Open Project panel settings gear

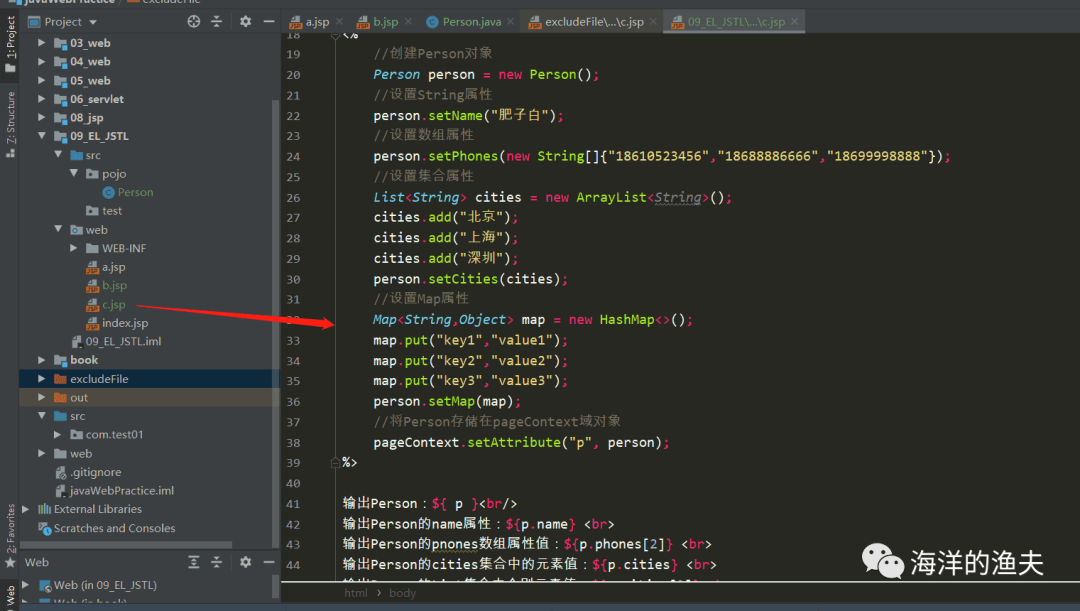pos(245,21)
